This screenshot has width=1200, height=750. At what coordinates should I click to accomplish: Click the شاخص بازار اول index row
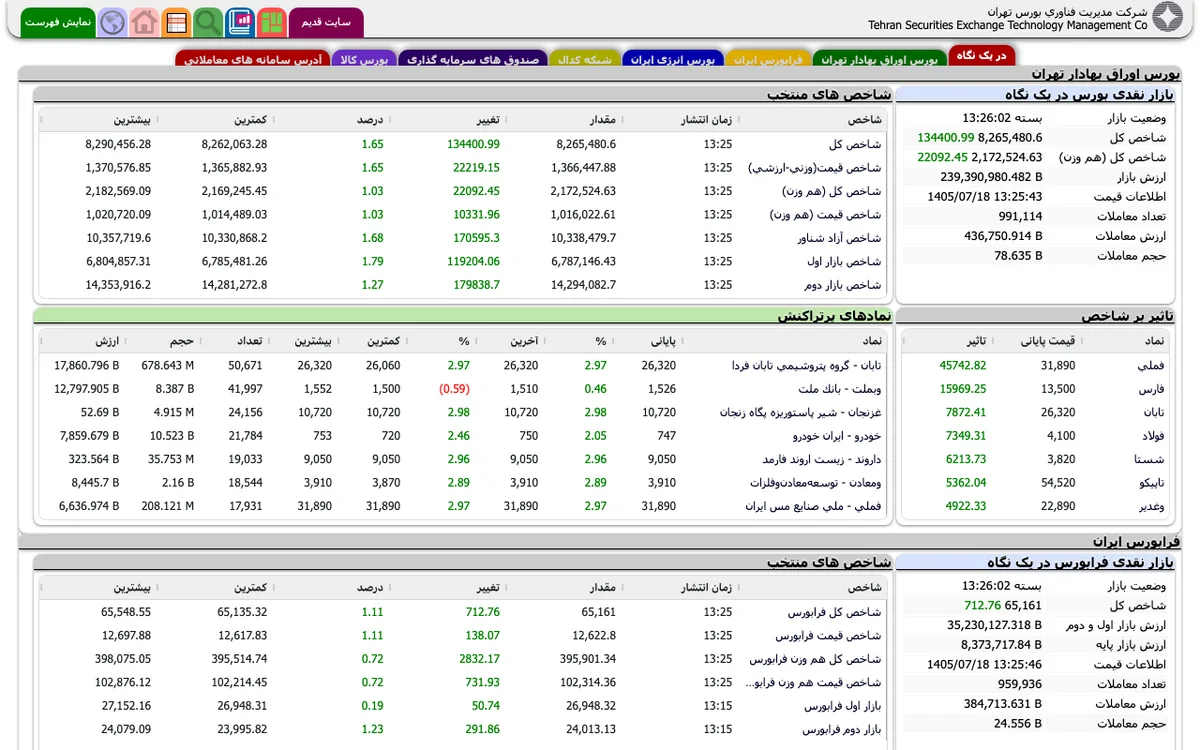461,261
